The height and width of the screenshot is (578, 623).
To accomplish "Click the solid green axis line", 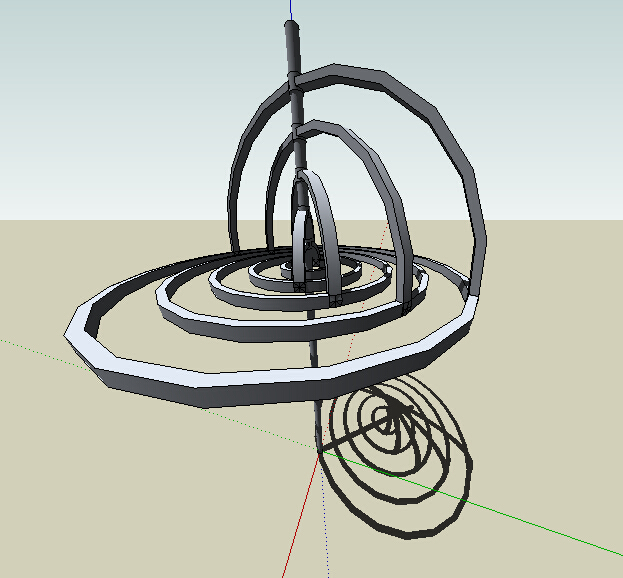I will (473, 503).
